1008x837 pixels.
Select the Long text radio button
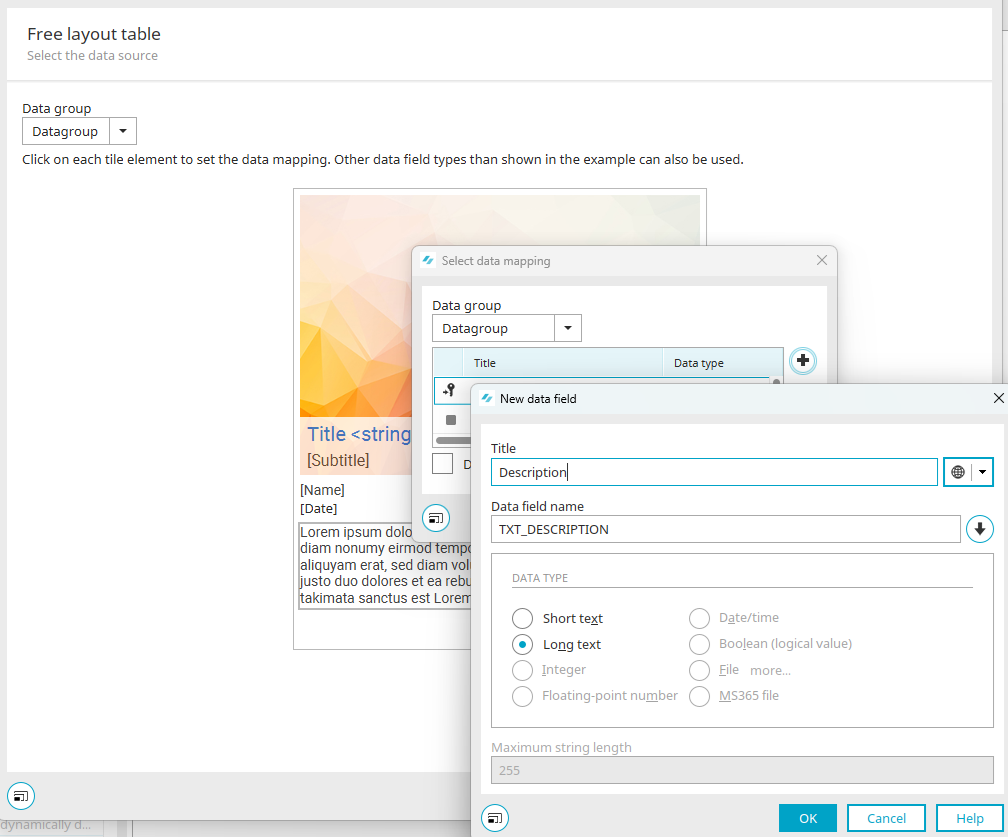(523, 645)
